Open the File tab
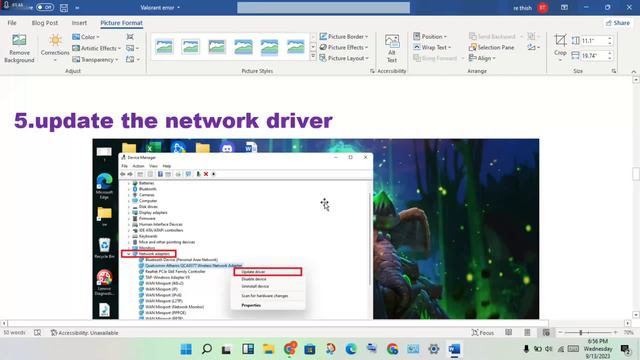Image resolution: width=640 pixels, height=360 pixels. 12,23
